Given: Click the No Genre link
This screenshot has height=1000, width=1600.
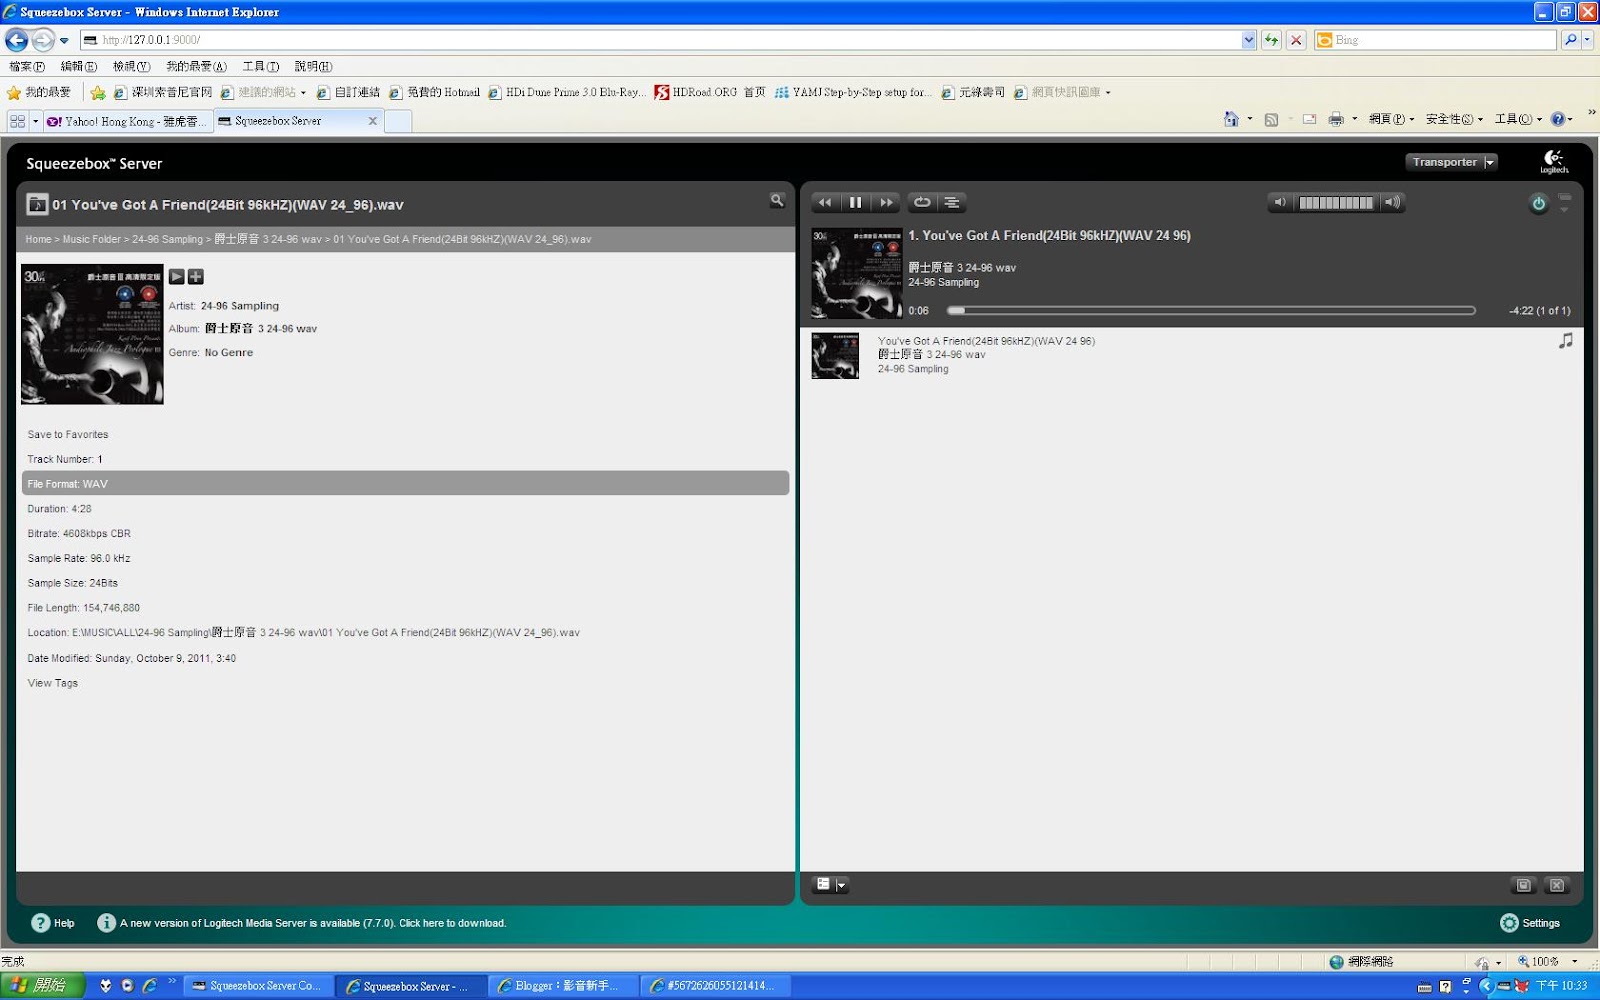Looking at the screenshot, I should click(229, 353).
